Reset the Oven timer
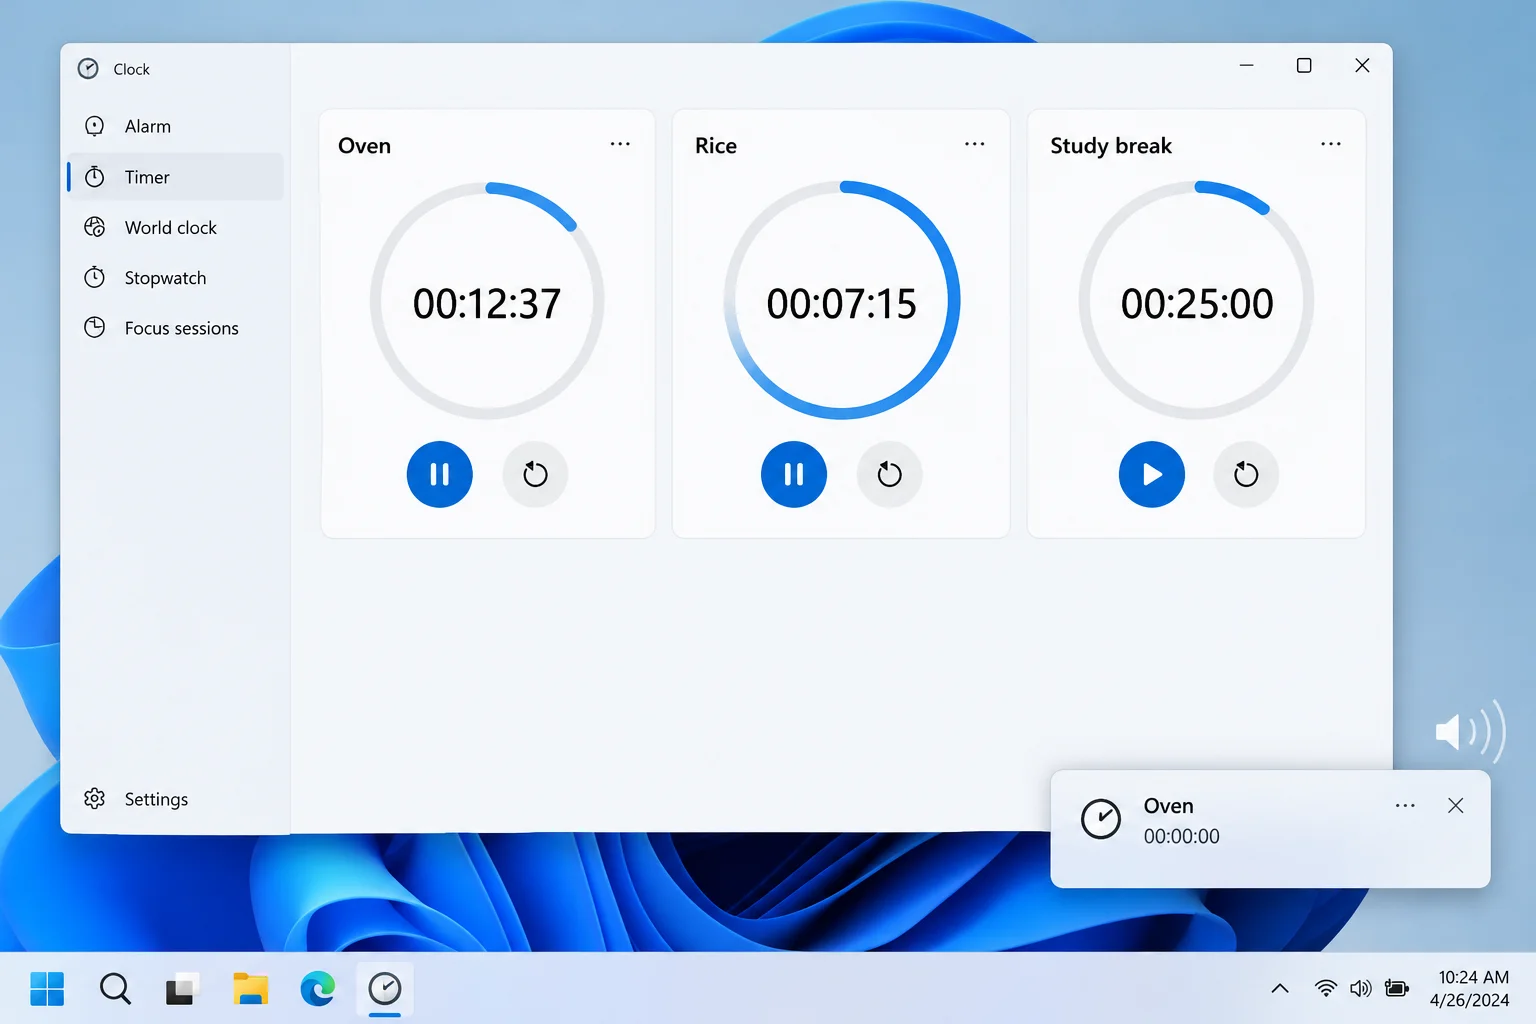 (535, 474)
